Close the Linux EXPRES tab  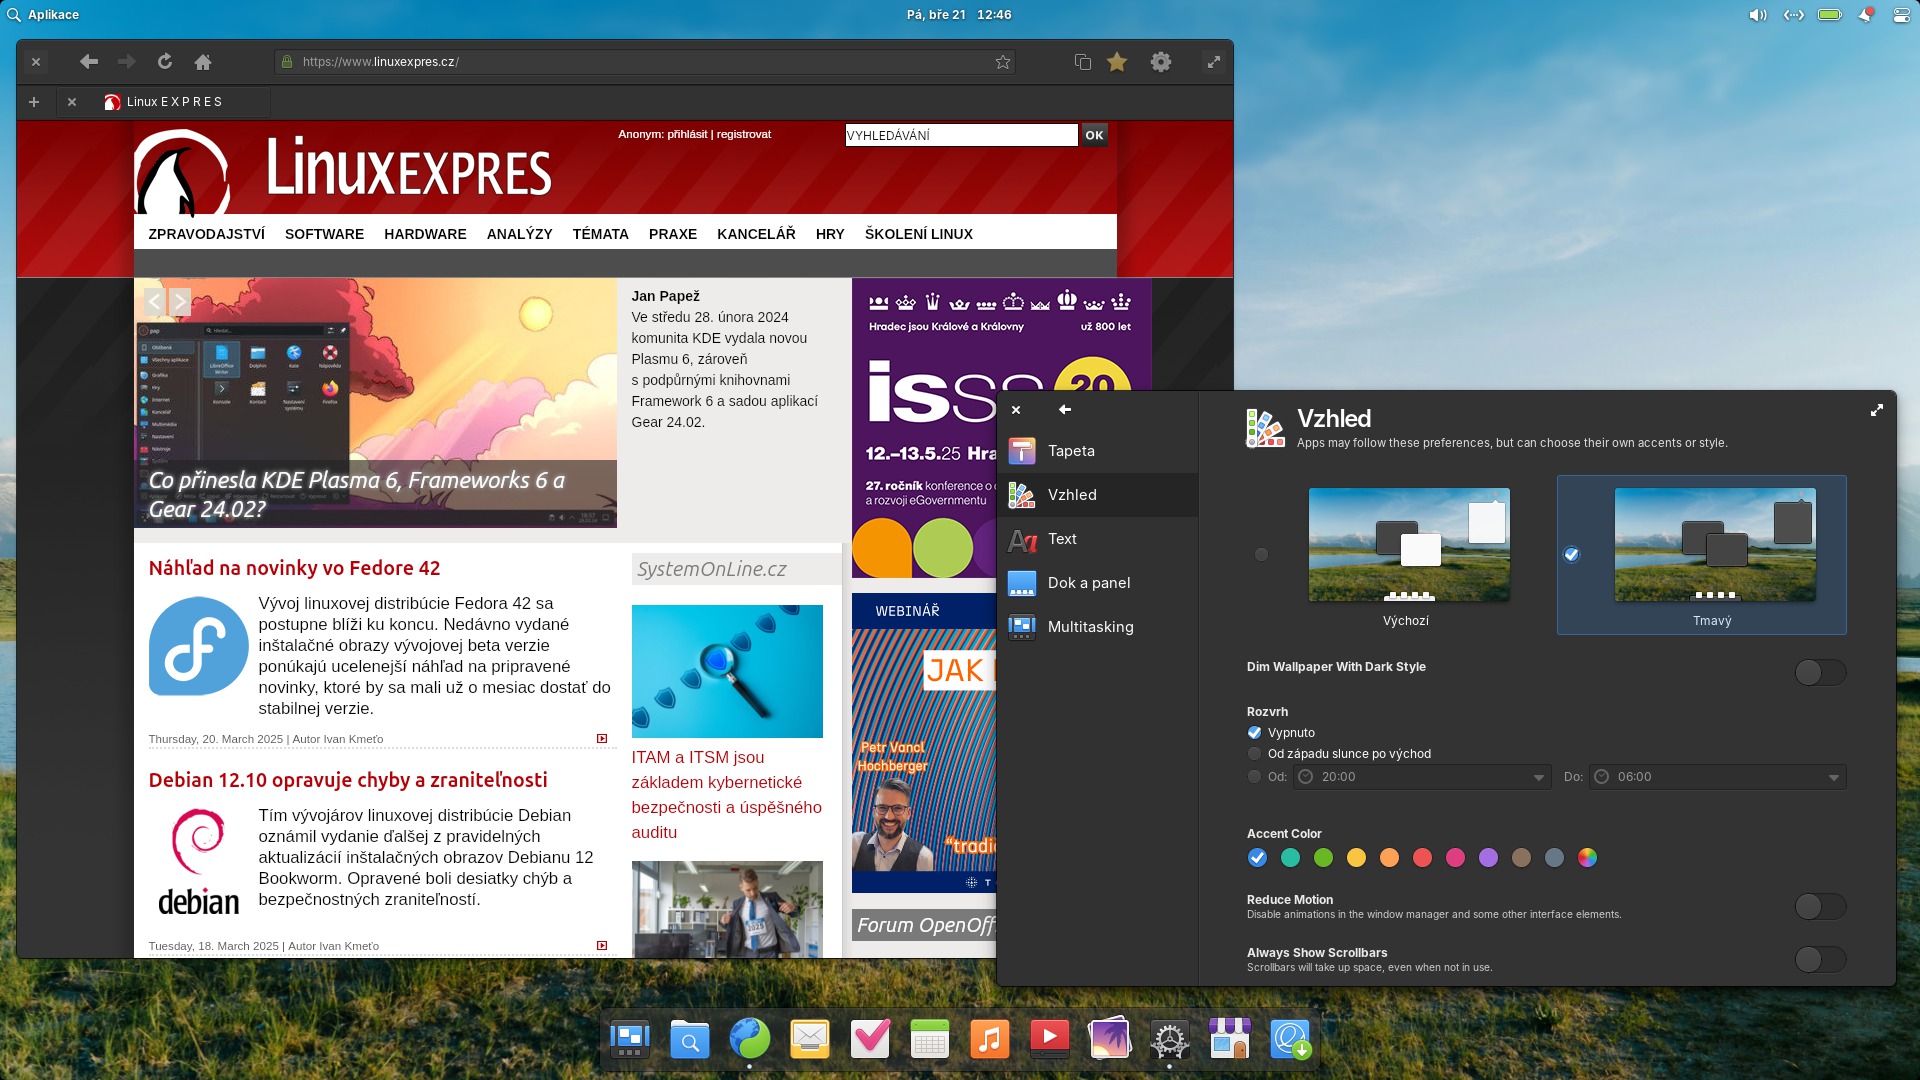click(72, 102)
